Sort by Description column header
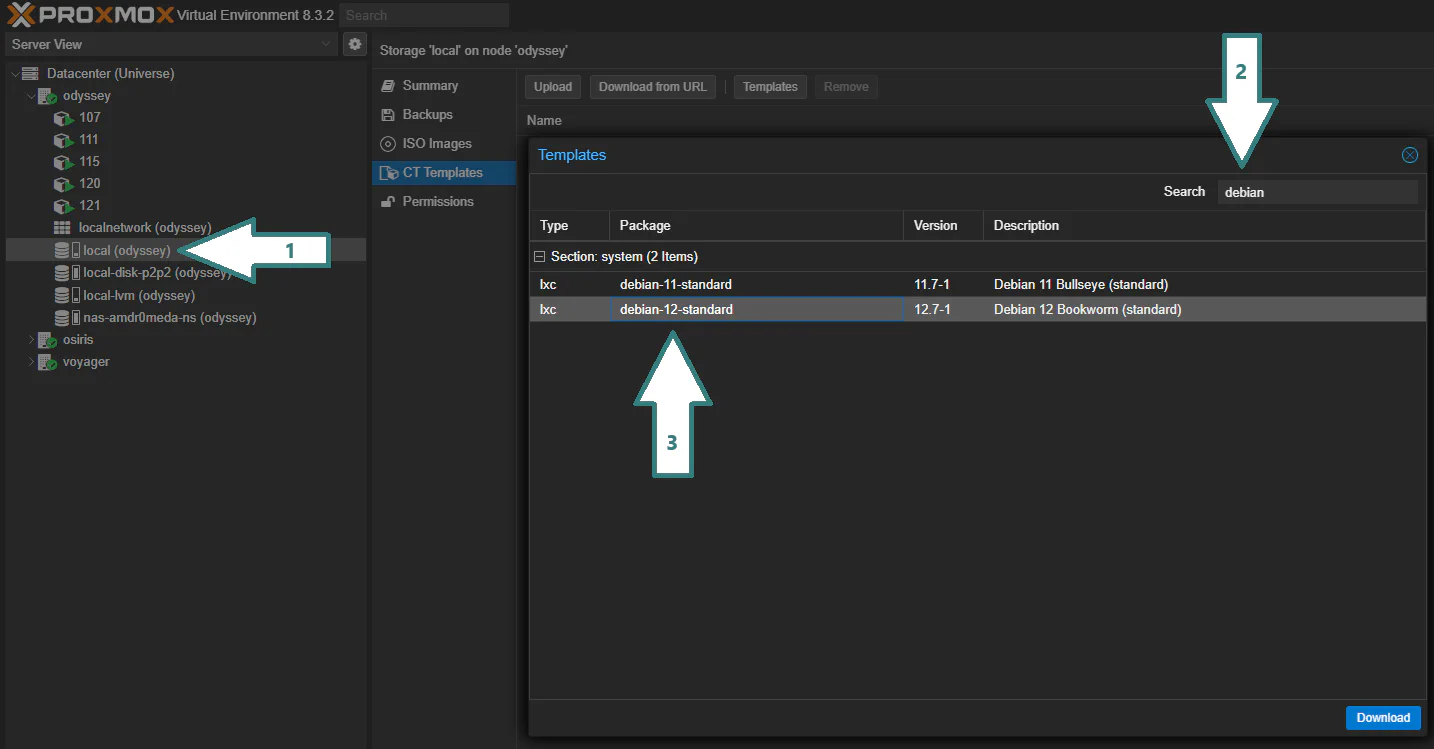Viewport: 1434px width, 749px height. click(1204, 226)
